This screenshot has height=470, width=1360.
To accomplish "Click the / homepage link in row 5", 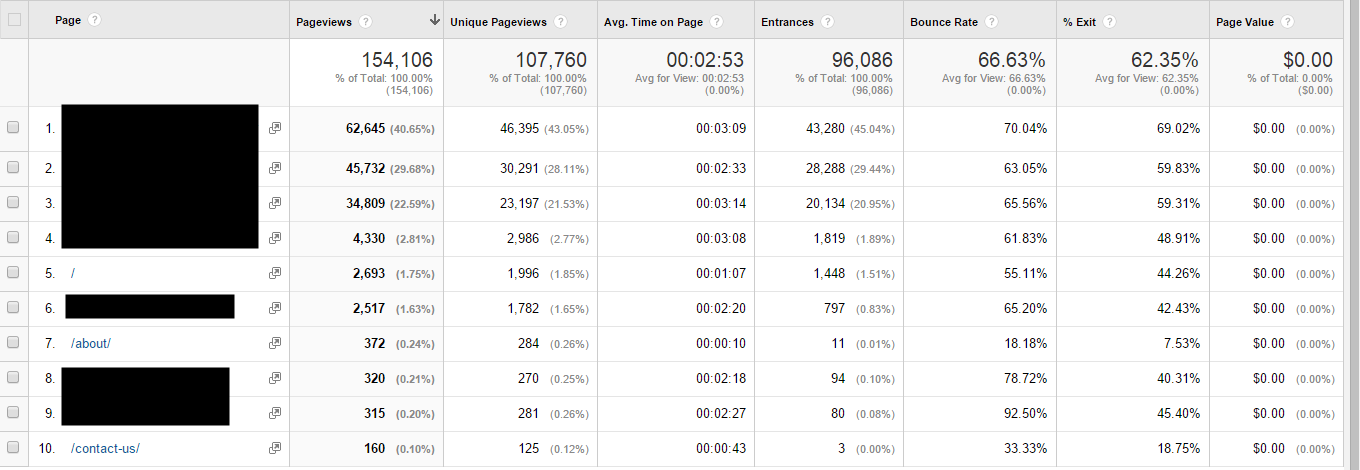I will 73,273.
